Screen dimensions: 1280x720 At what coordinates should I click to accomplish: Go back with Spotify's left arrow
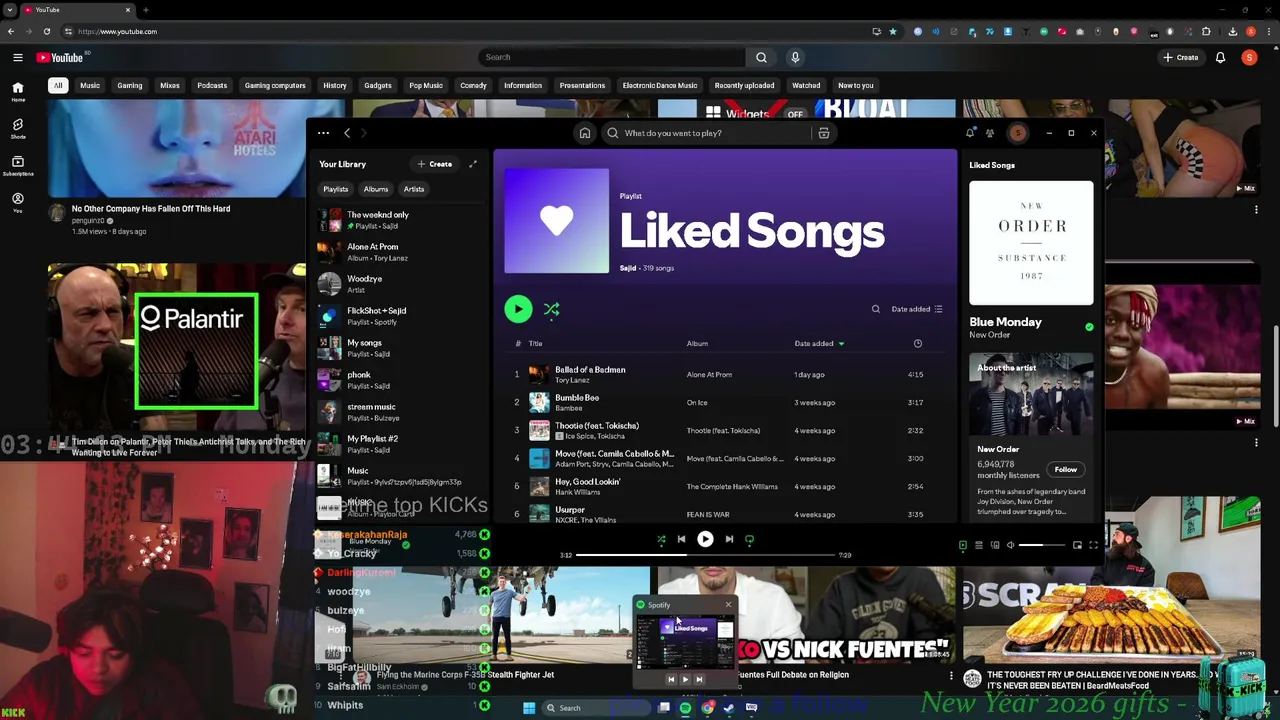347,133
